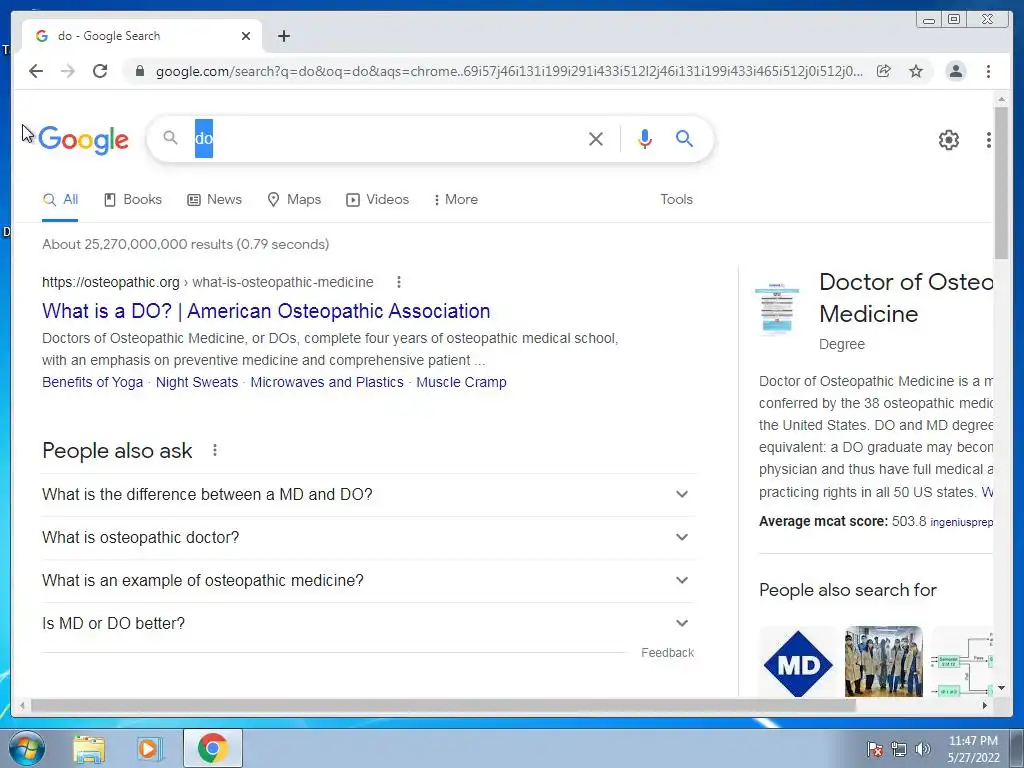This screenshot has width=1024, height=768.
Task: Open the Microwaves and Plastics sitelink
Action: click(327, 382)
